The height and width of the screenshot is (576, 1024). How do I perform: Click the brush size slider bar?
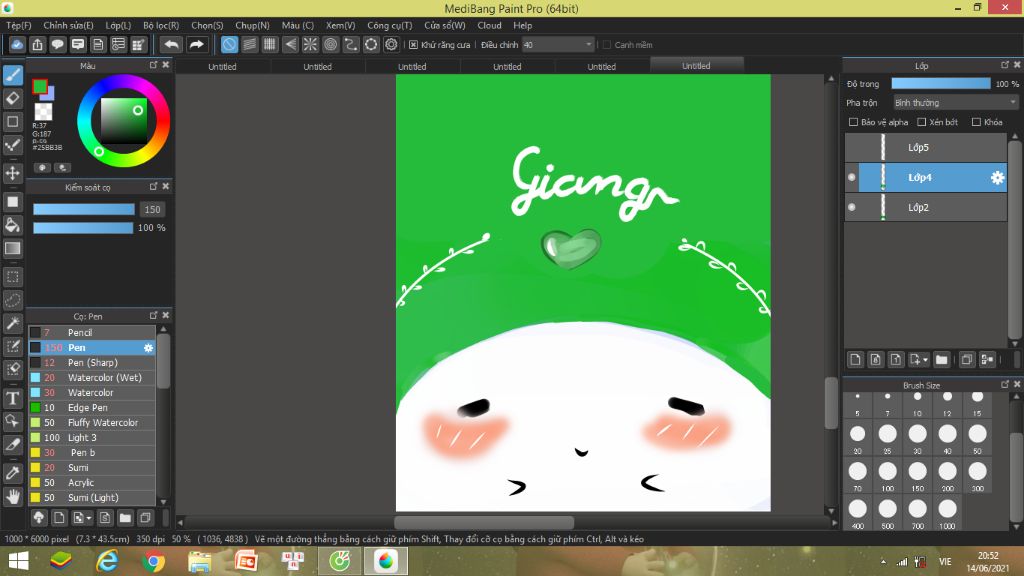(84, 209)
